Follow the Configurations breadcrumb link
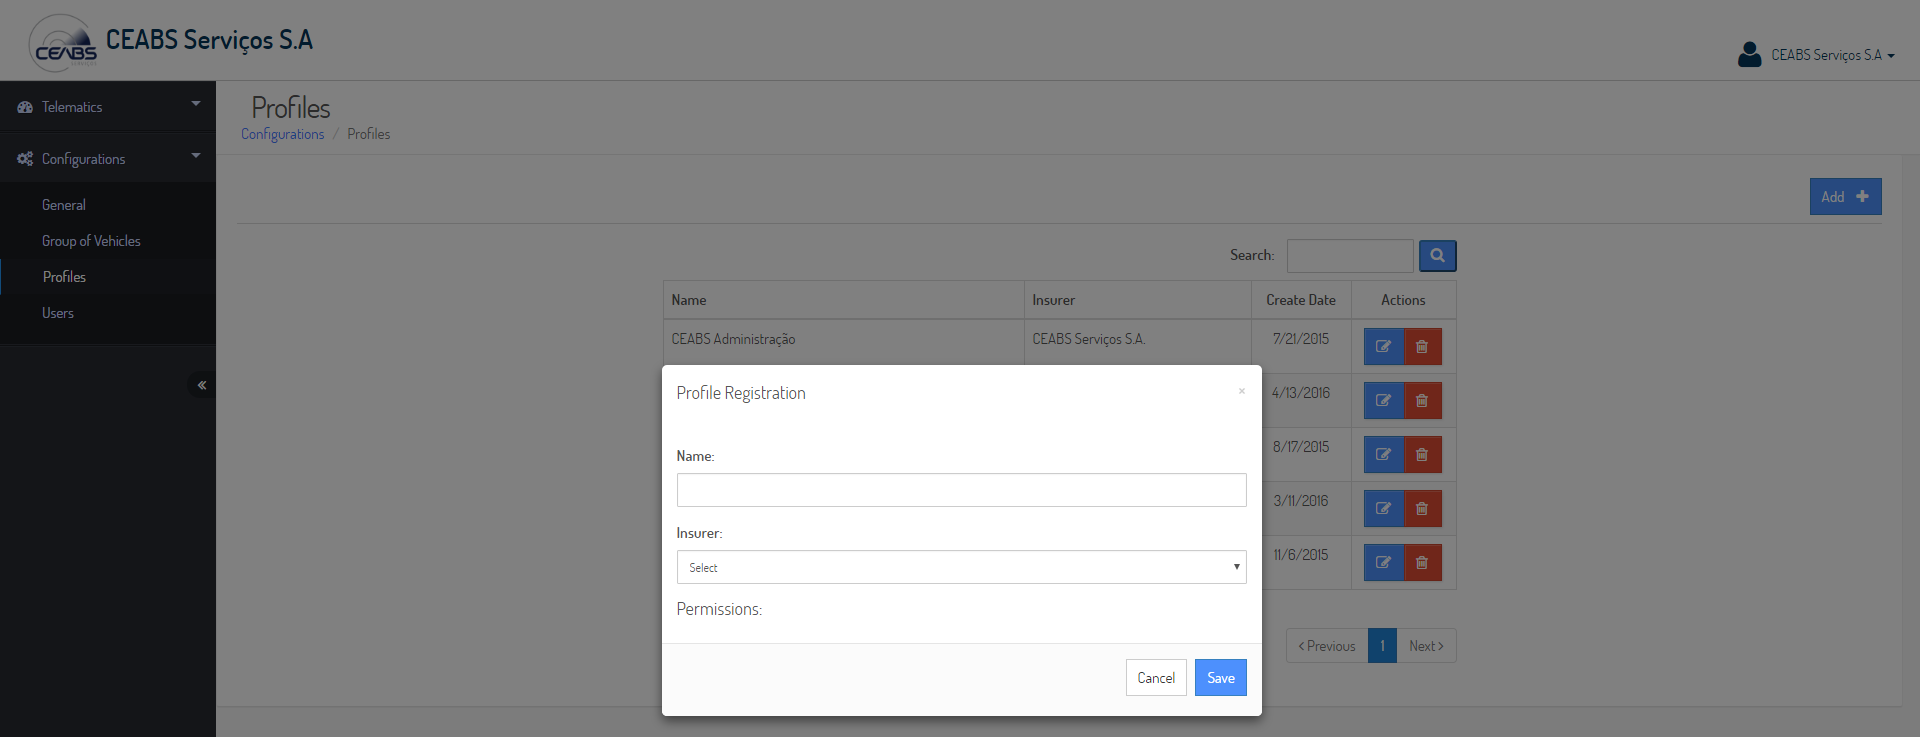Screen dimensions: 1920x737 coord(282,134)
